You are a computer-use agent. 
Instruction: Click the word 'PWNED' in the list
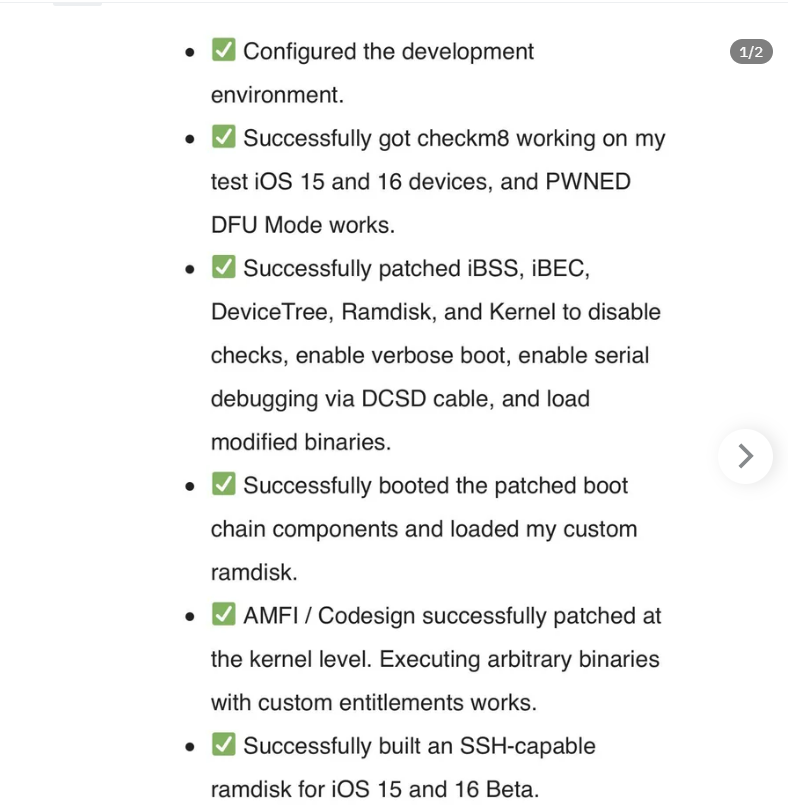click(588, 182)
